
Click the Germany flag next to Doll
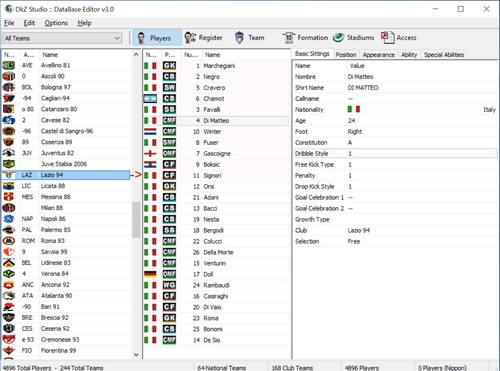pyautogui.click(x=150, y=274)
